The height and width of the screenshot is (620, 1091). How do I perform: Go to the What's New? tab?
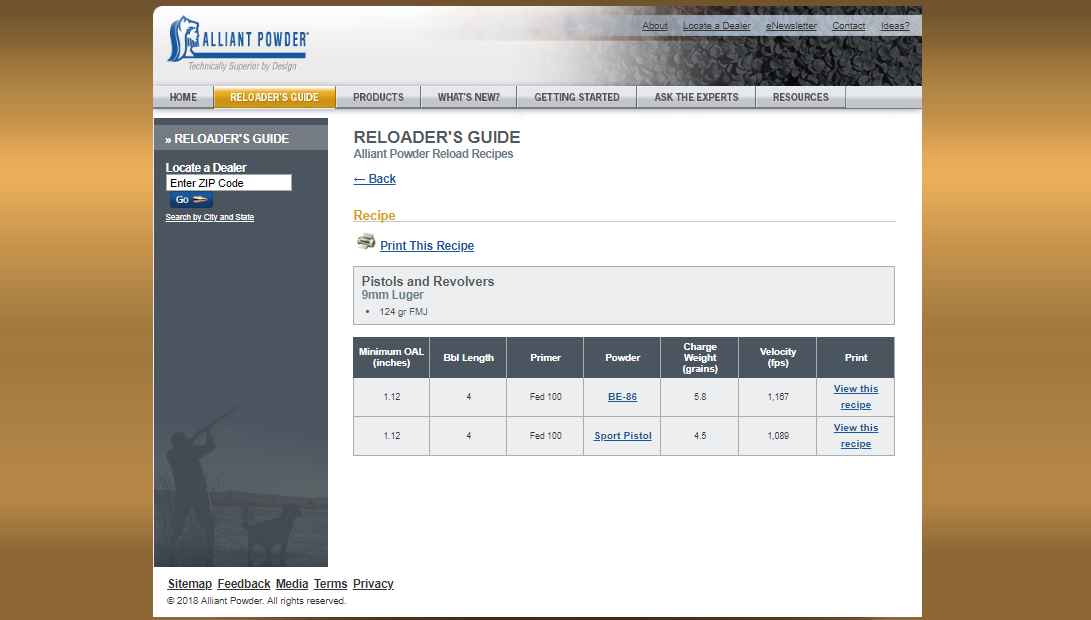click(x=468, y=97)
